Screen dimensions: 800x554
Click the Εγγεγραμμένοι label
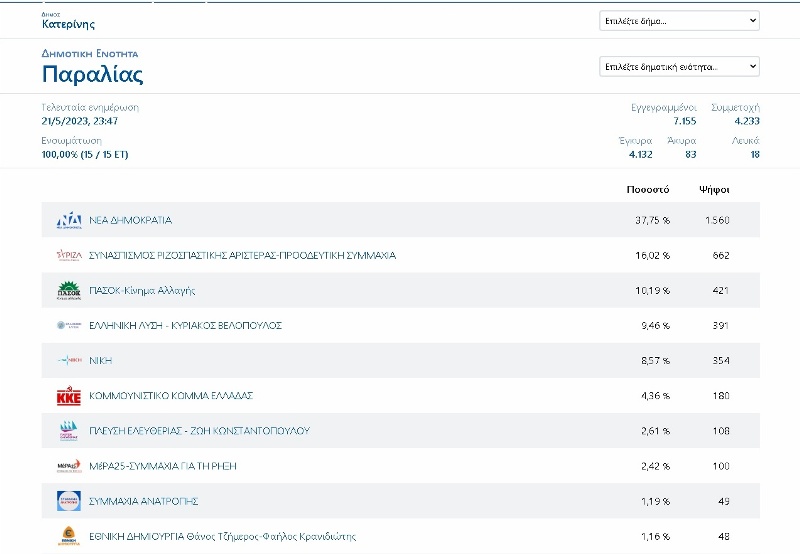(664, 108)
